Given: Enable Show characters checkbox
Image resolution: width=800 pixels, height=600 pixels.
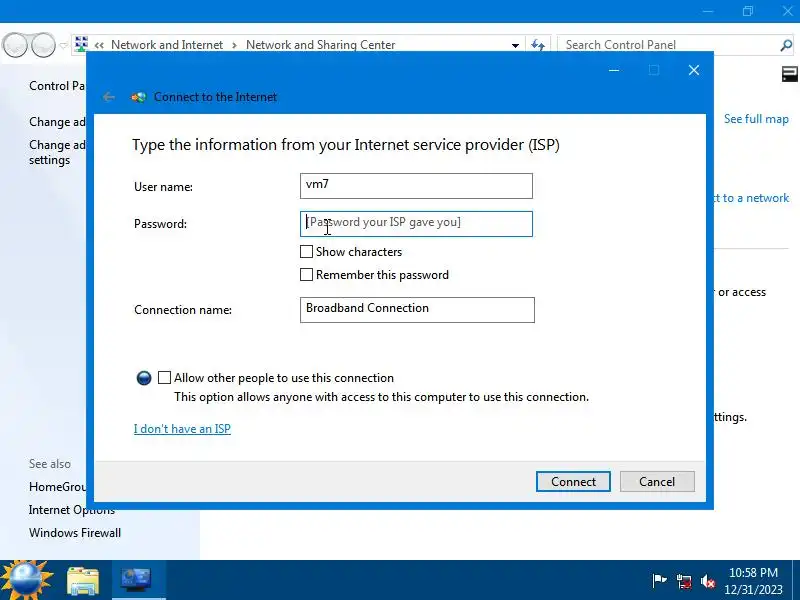Looking at the screenshot, I should pyautogui.click(x=306, y=252).
